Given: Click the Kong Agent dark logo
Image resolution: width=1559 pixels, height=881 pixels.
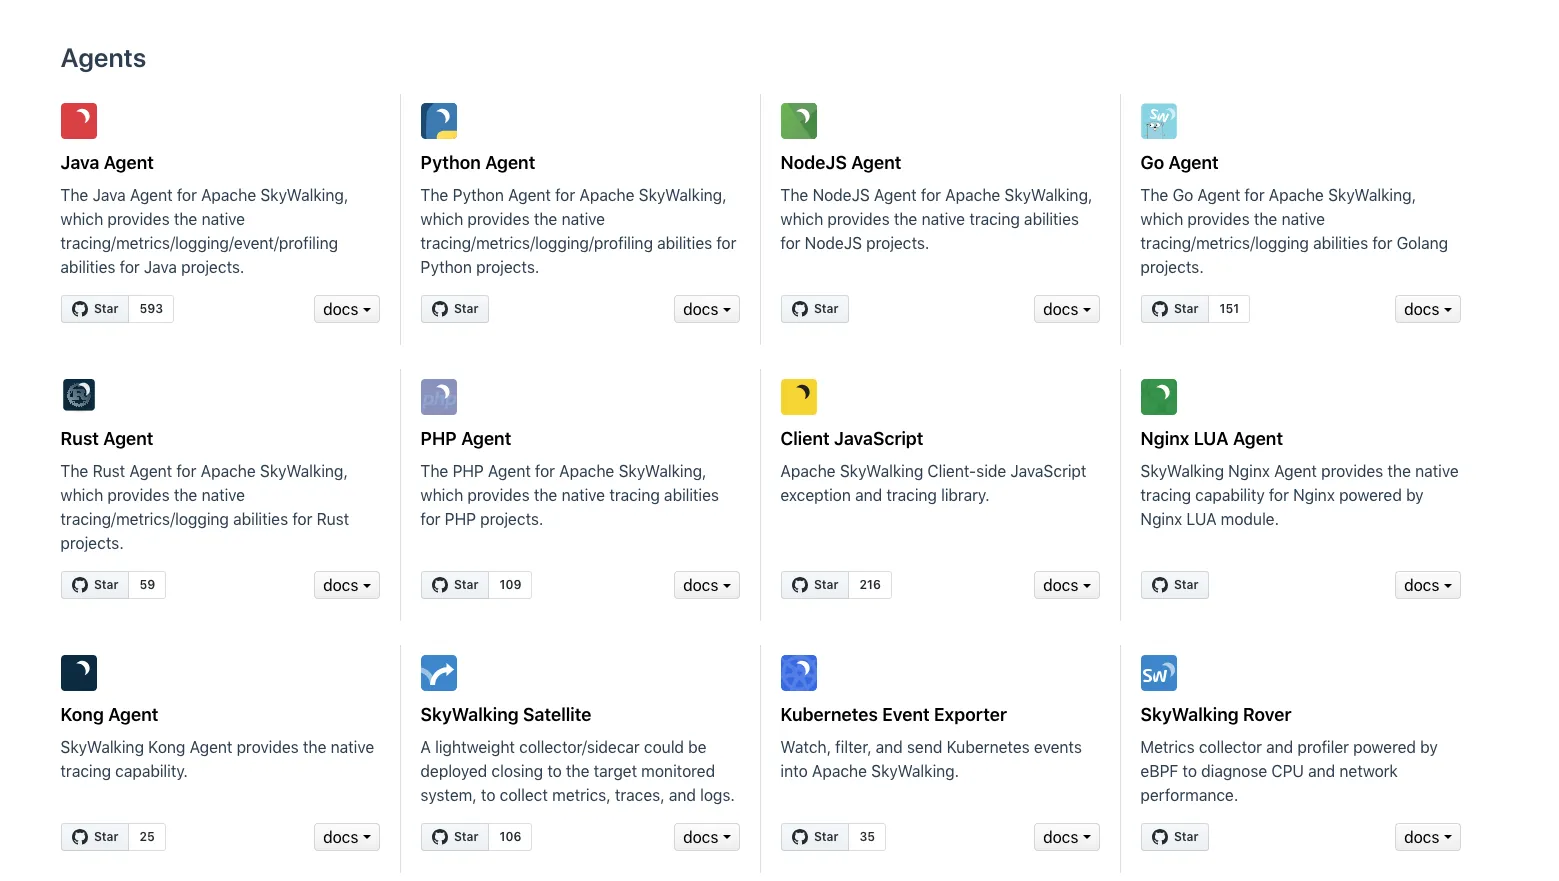Looking at the screenshot, I should [79, 673].
